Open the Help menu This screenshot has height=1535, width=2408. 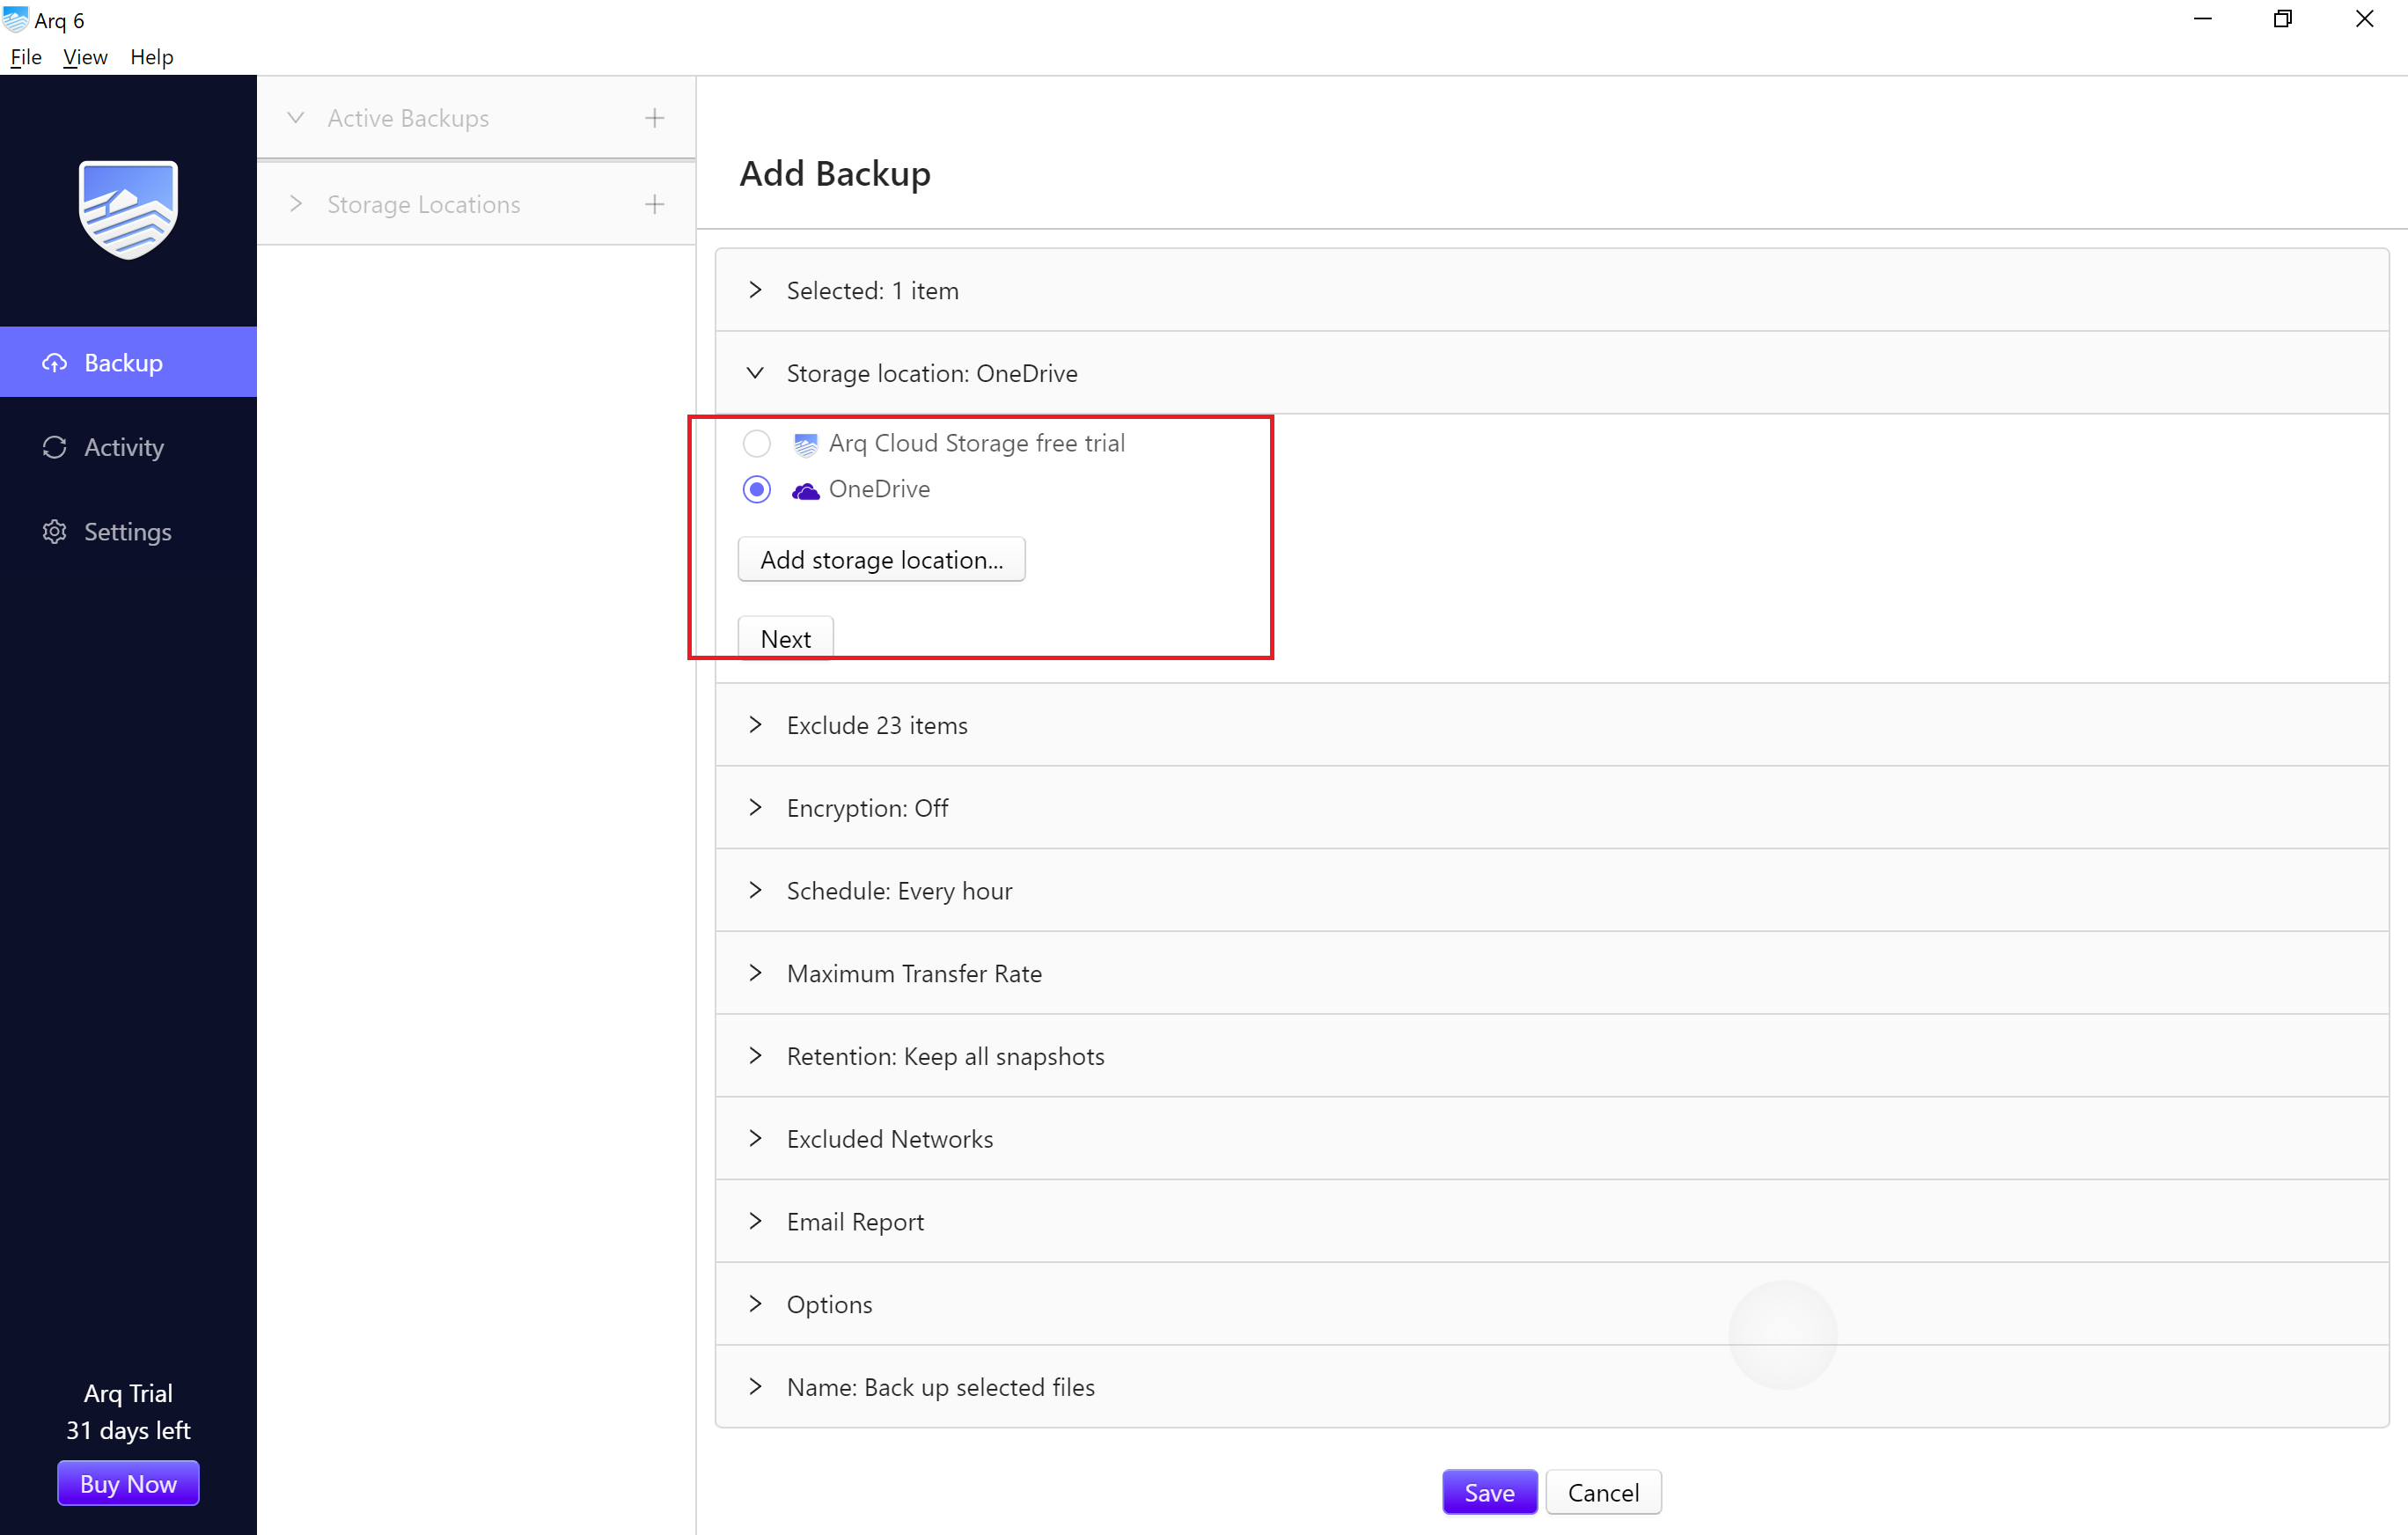(152, 57)
